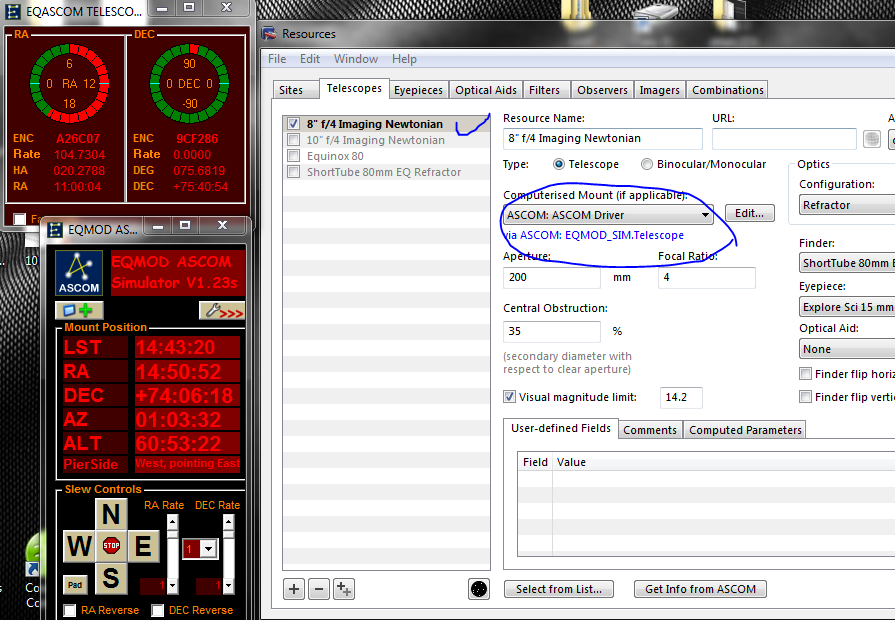Viewport: 895px width, 620px height.
Task: Click the ASCOM logo in EQMOD simulator
Action: pyautogui.click(x=79, y=273)
